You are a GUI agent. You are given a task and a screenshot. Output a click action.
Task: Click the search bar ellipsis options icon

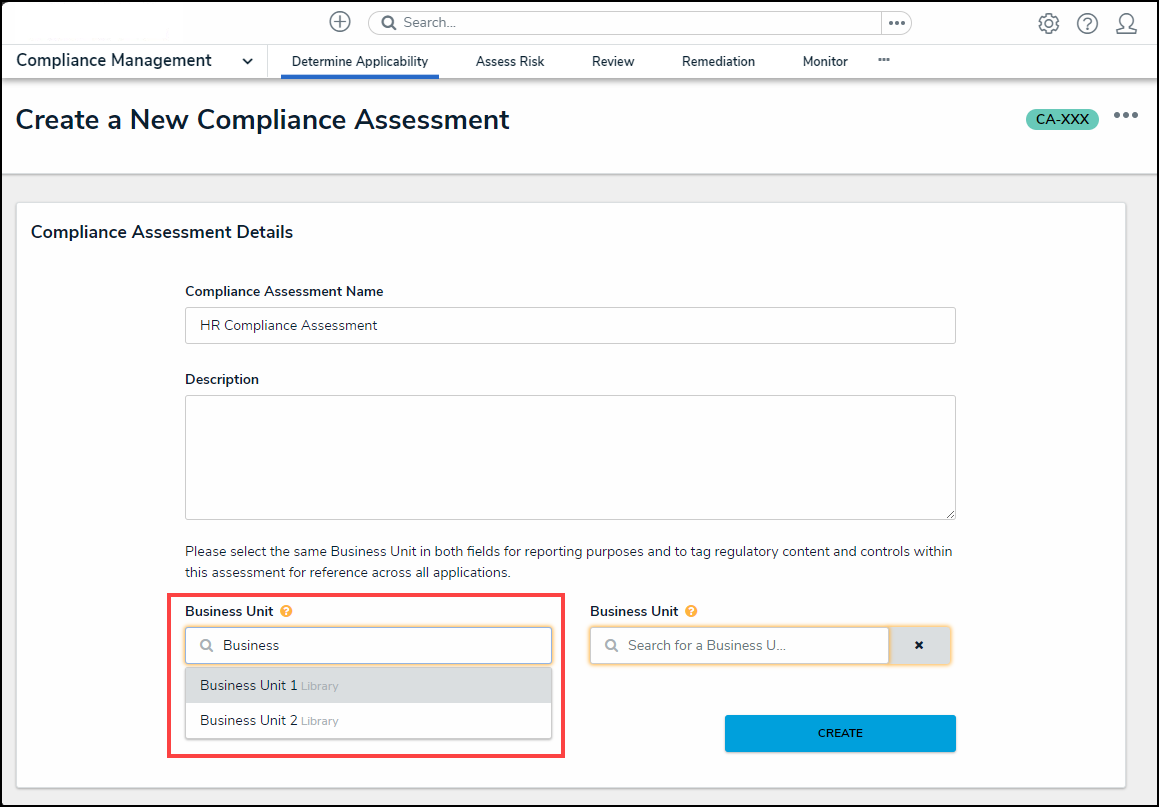(896, 23)
